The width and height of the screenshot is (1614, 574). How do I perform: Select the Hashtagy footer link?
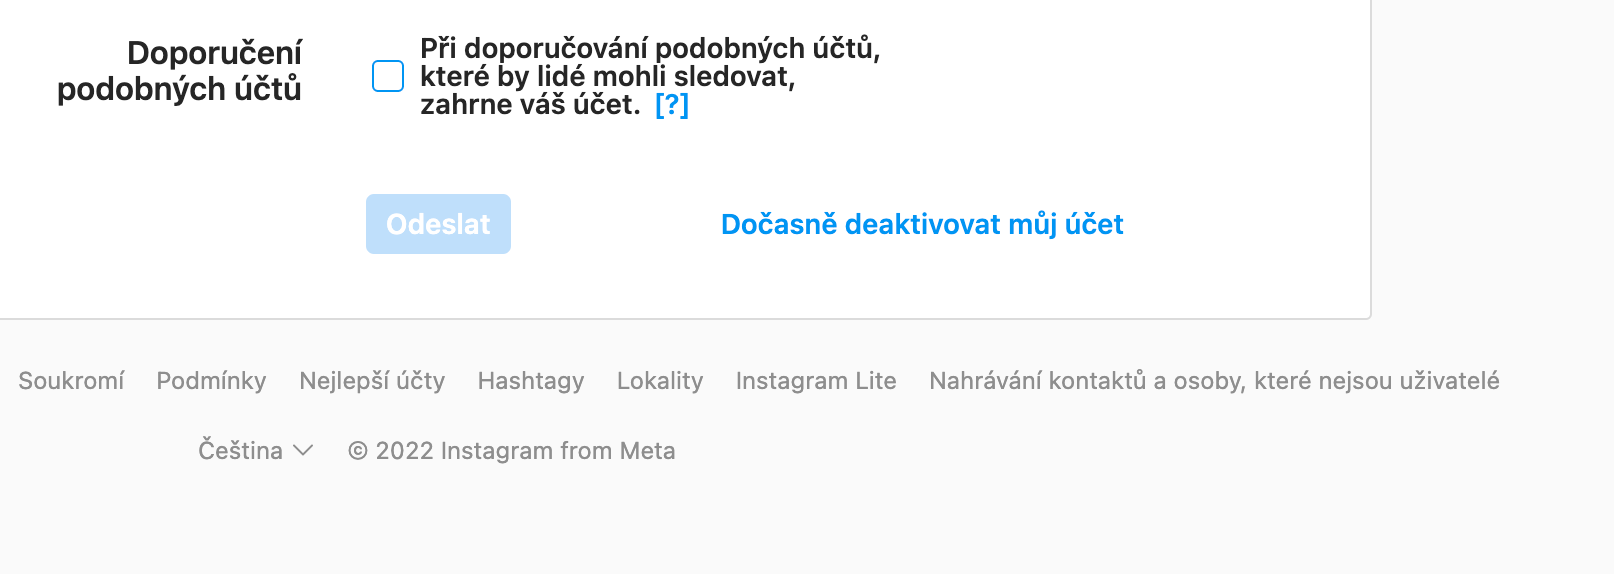point(531,381)
